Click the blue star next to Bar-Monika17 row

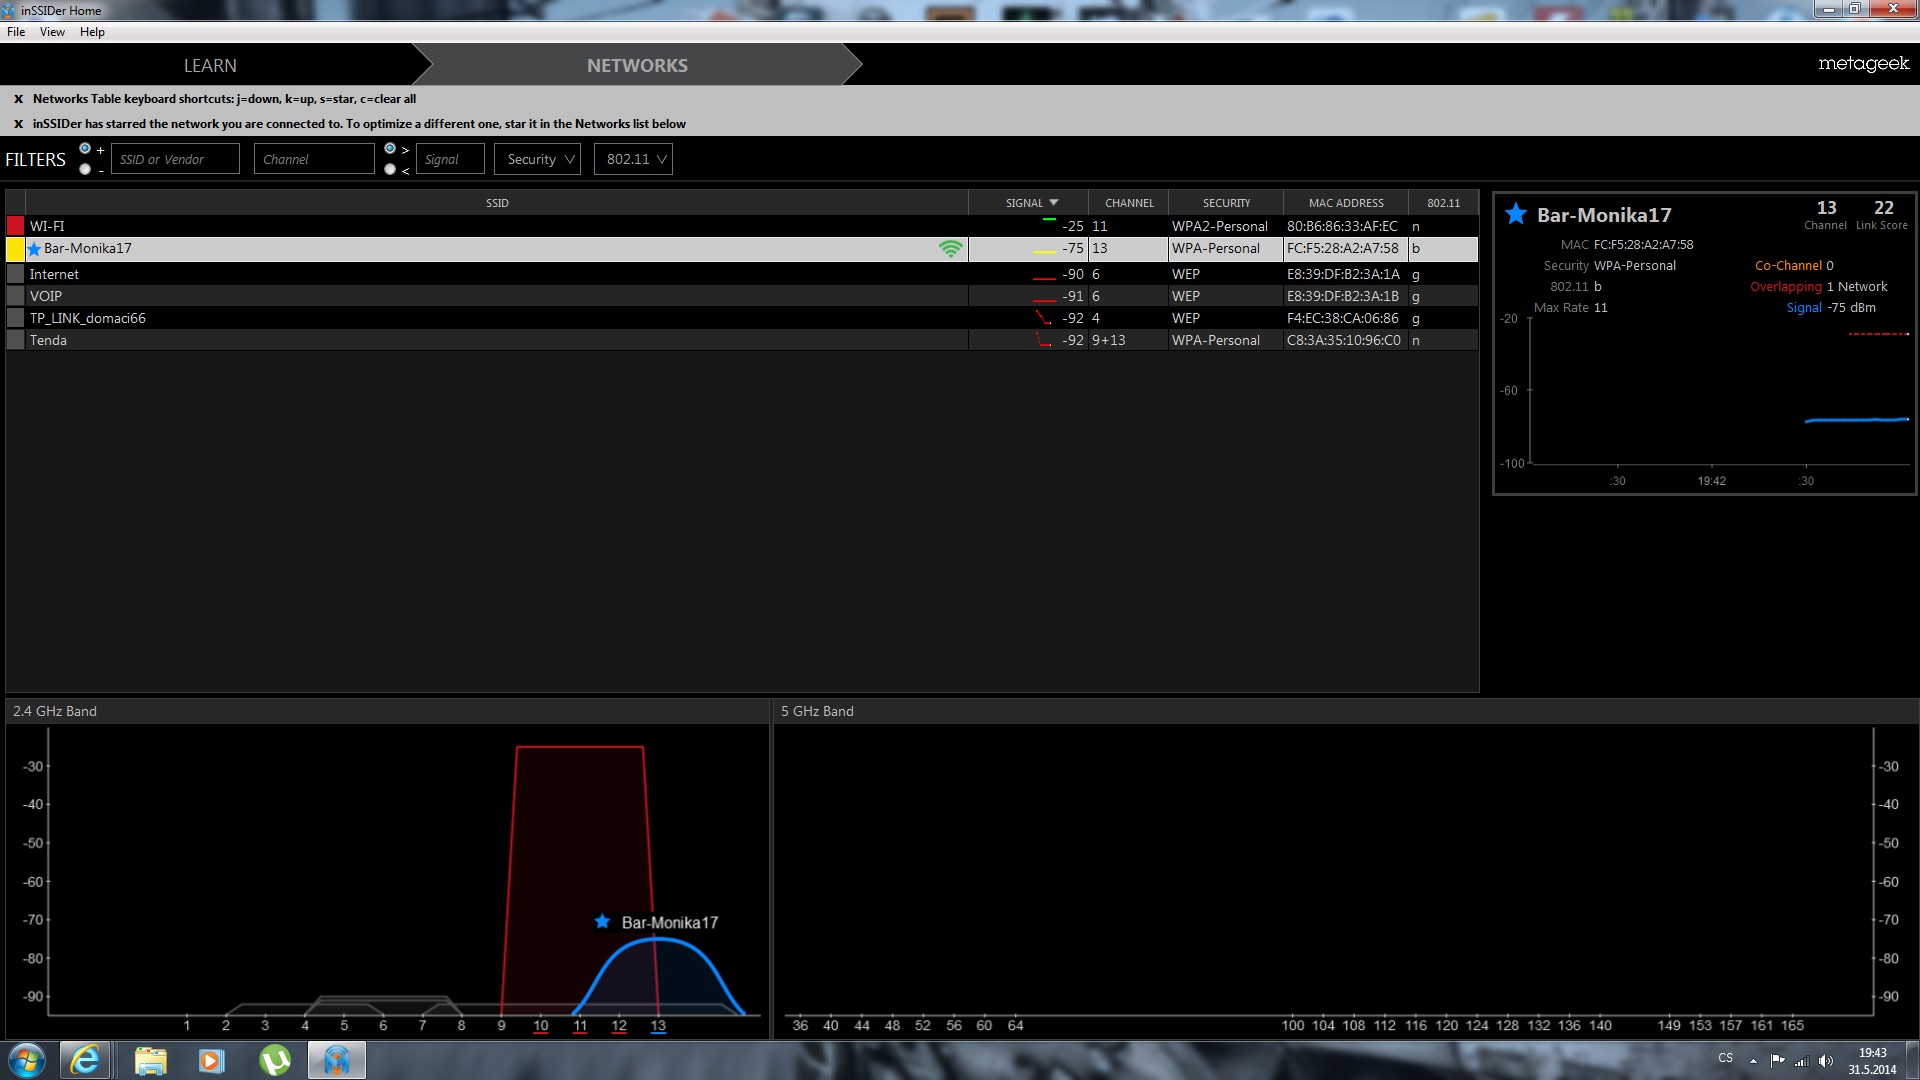tap(35, 249)
